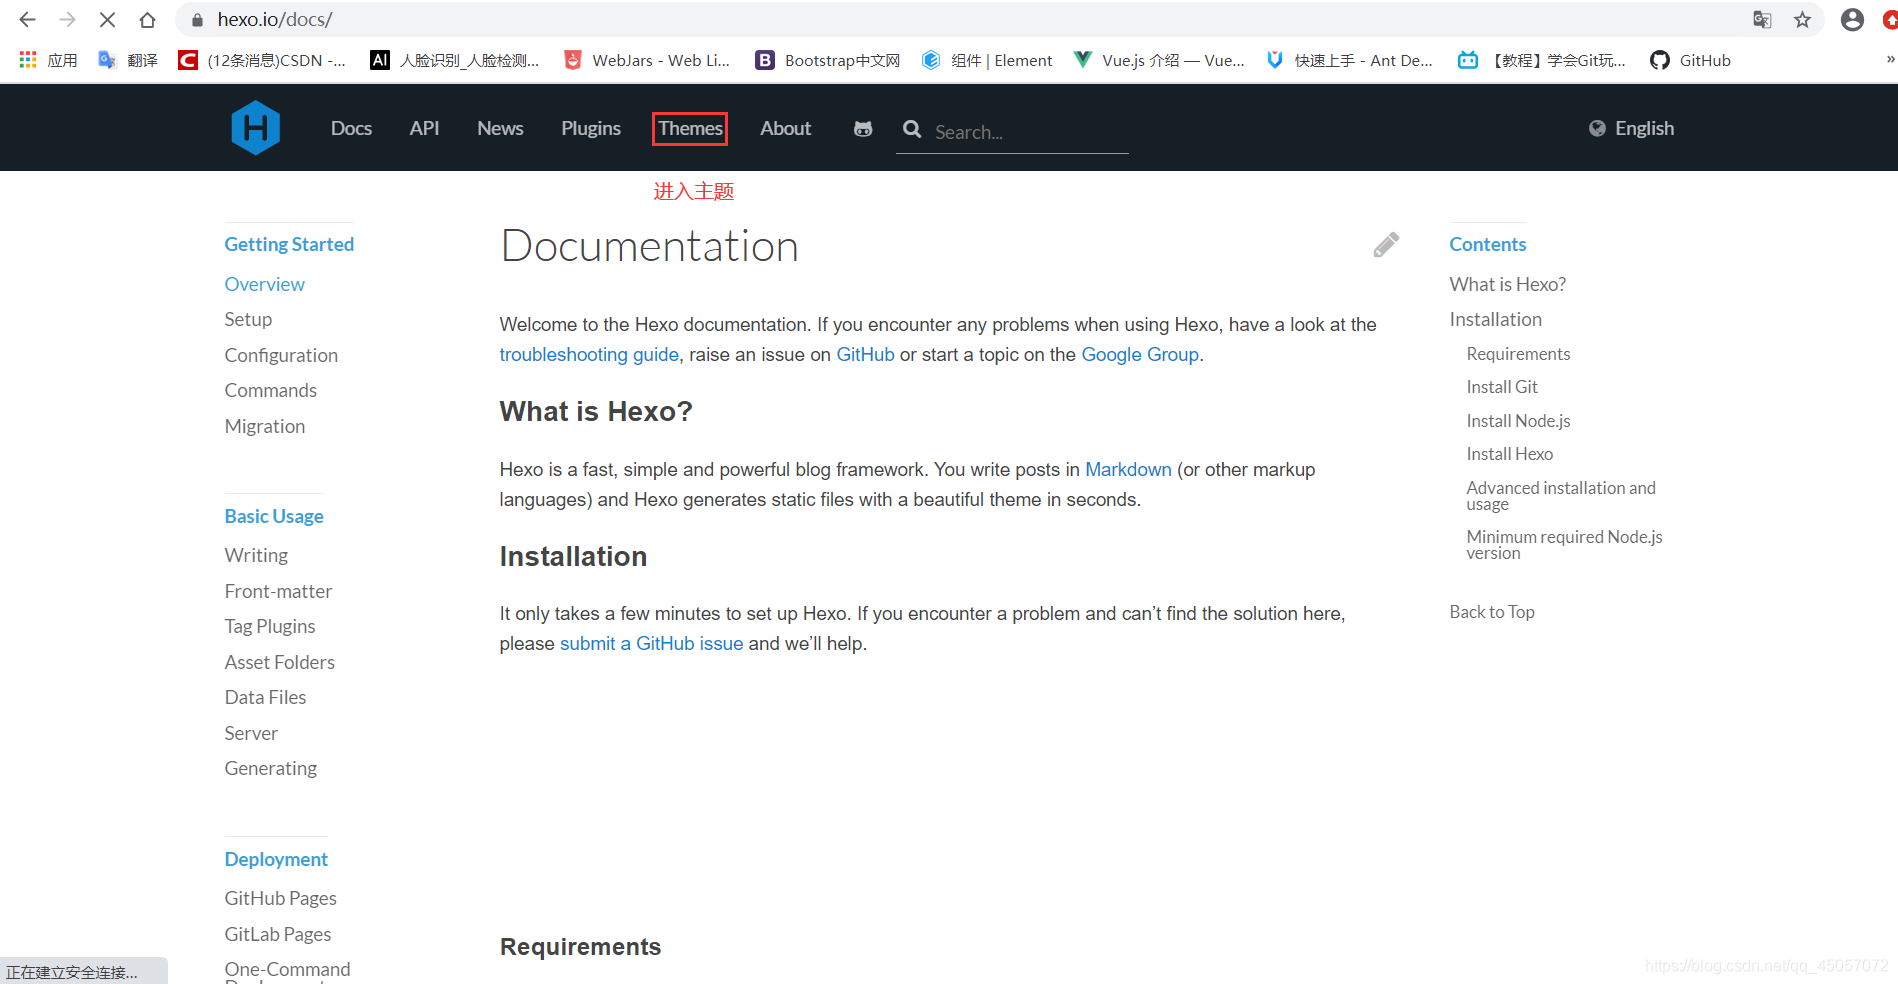Image resolution: width=1898 pixels, height=984 pixels.
Task: Edit this page with pencil icon
Action: tap(1386, 245)
